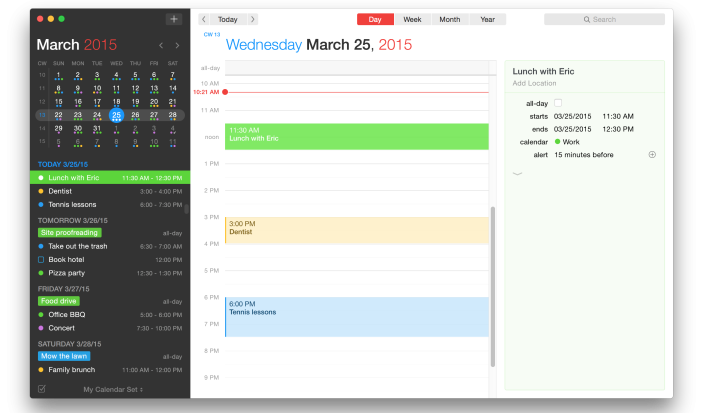This screenshot has height=413, width=703.
Task: Enable the all-day checkbox for Lunch with Eric
Action: click(558, 103)
